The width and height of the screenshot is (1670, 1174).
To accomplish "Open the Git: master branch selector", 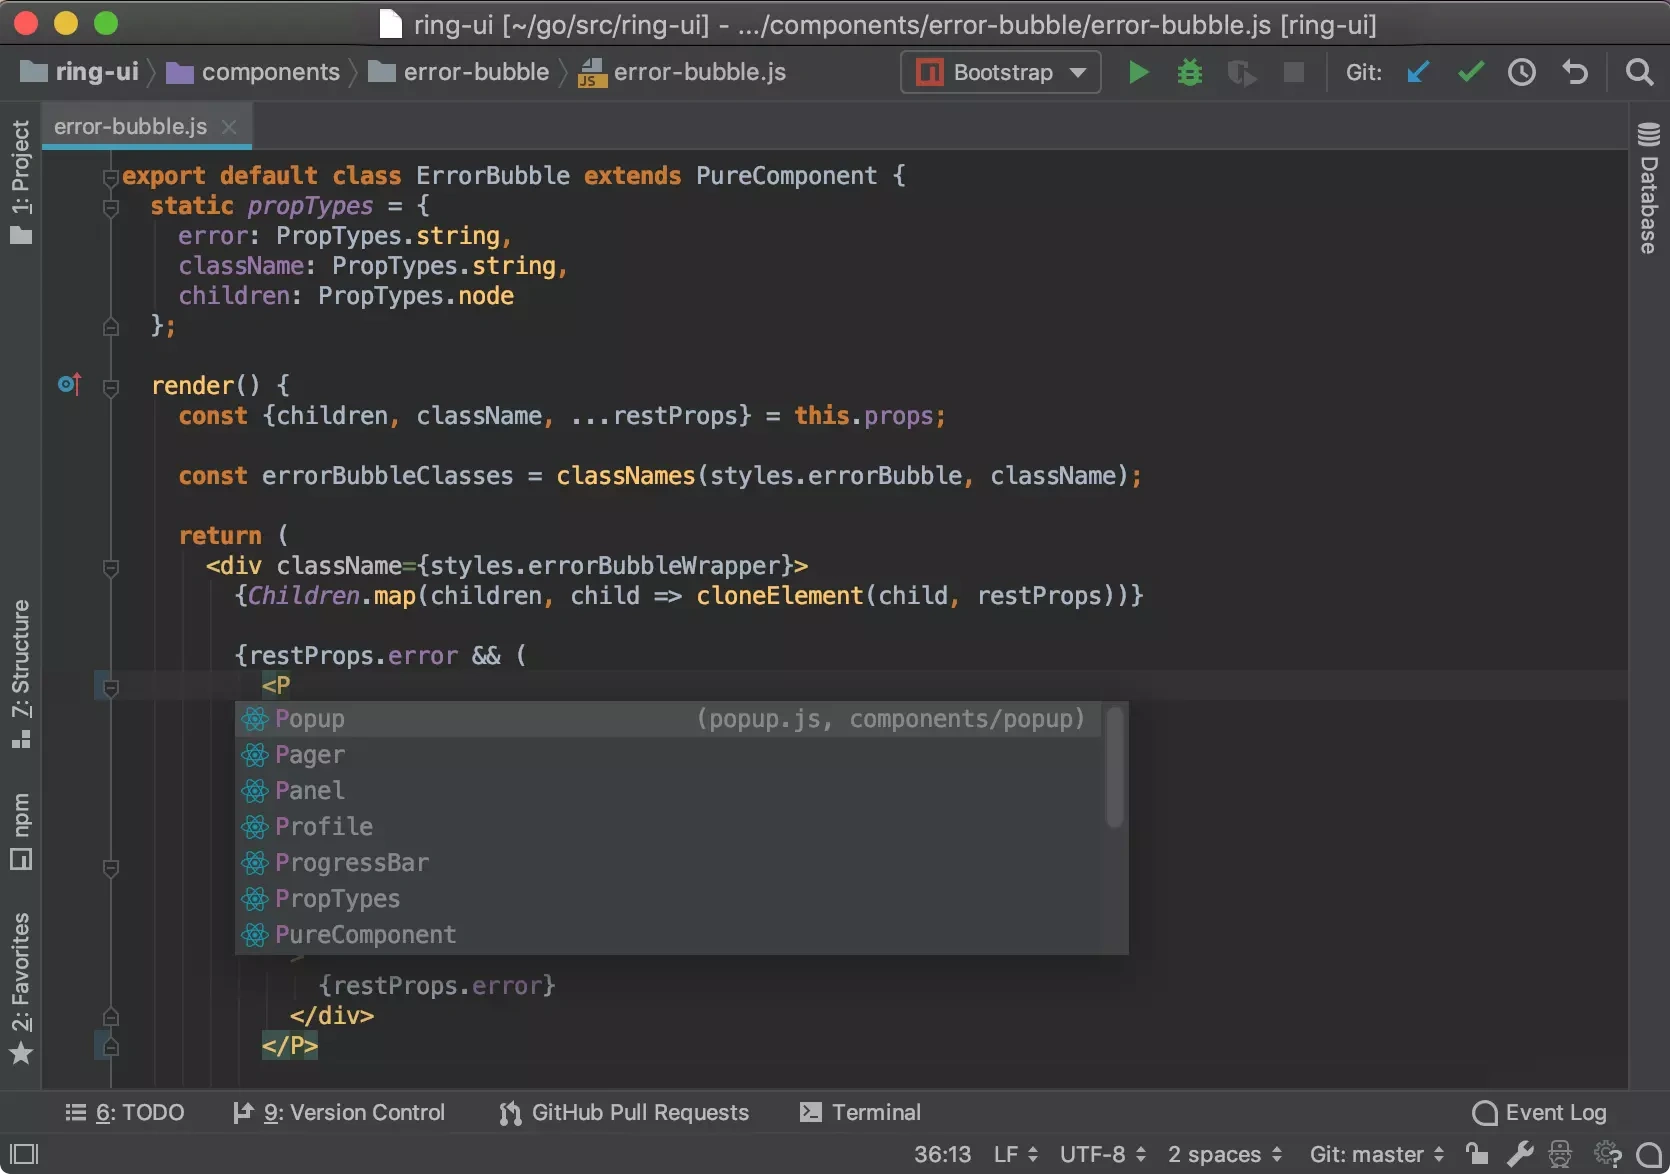I will [x=1377, y=1154].
